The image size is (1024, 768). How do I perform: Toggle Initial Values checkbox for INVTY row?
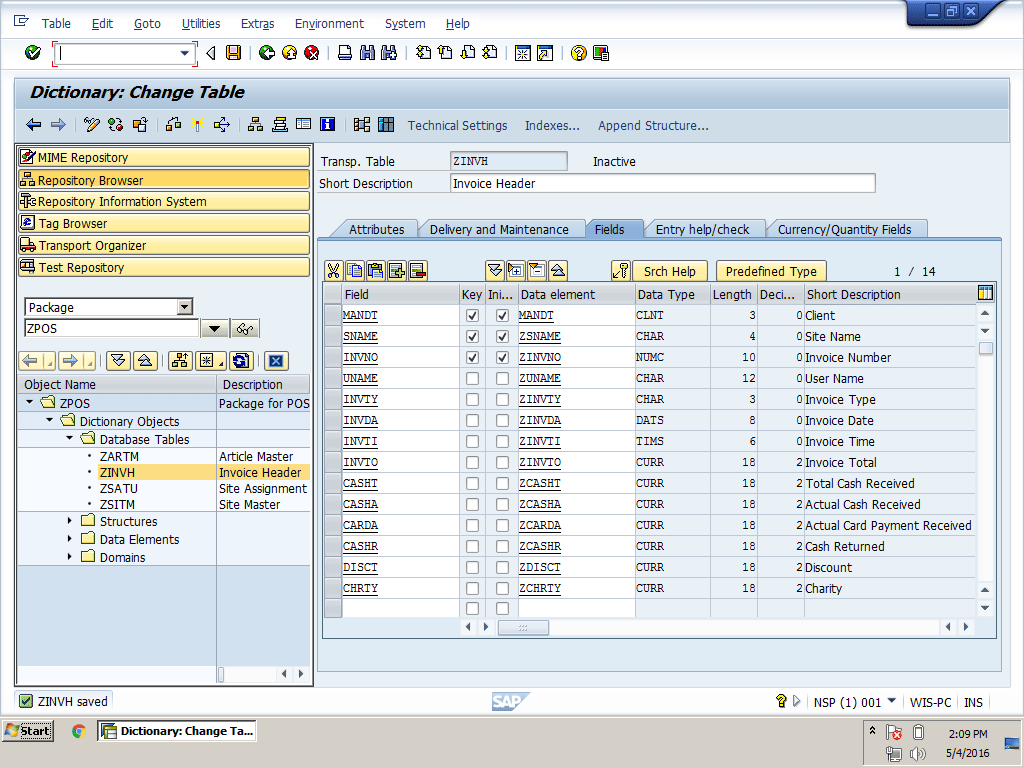(502, 400)
